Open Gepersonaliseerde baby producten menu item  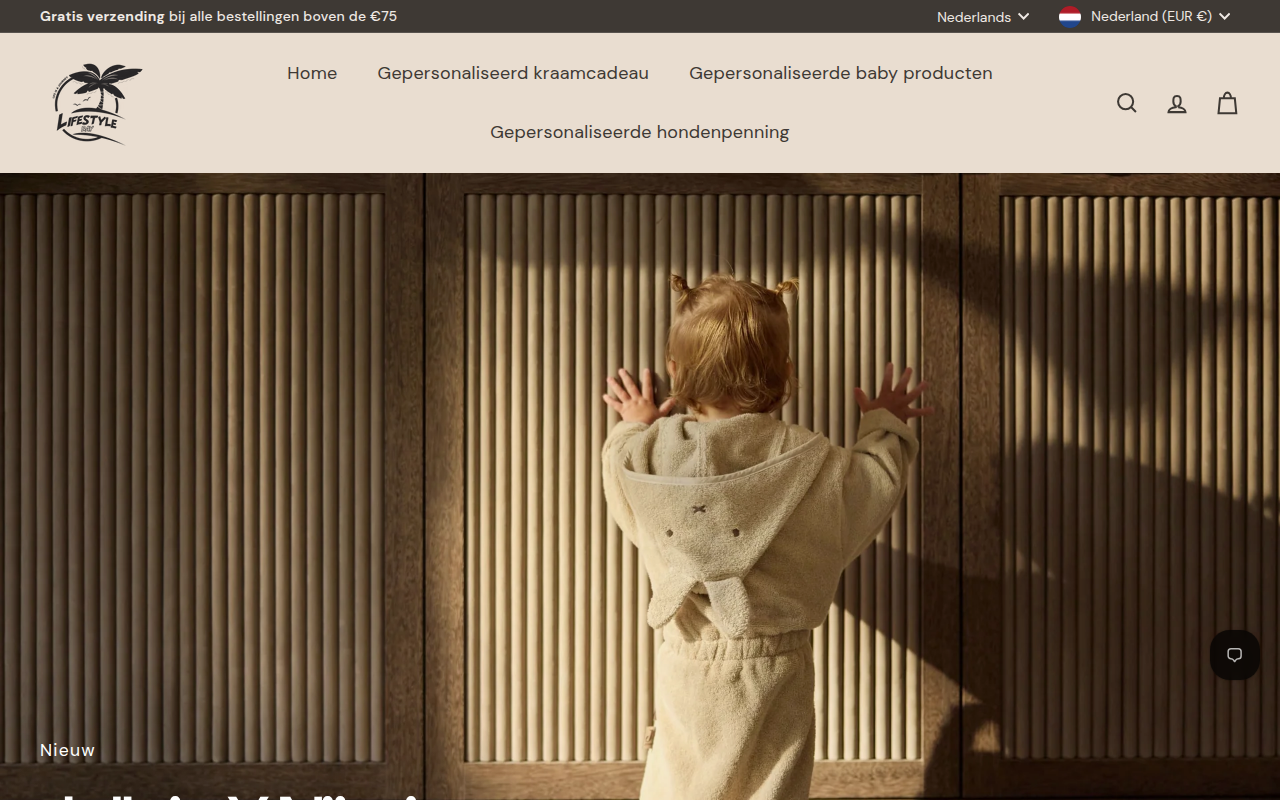841,73
